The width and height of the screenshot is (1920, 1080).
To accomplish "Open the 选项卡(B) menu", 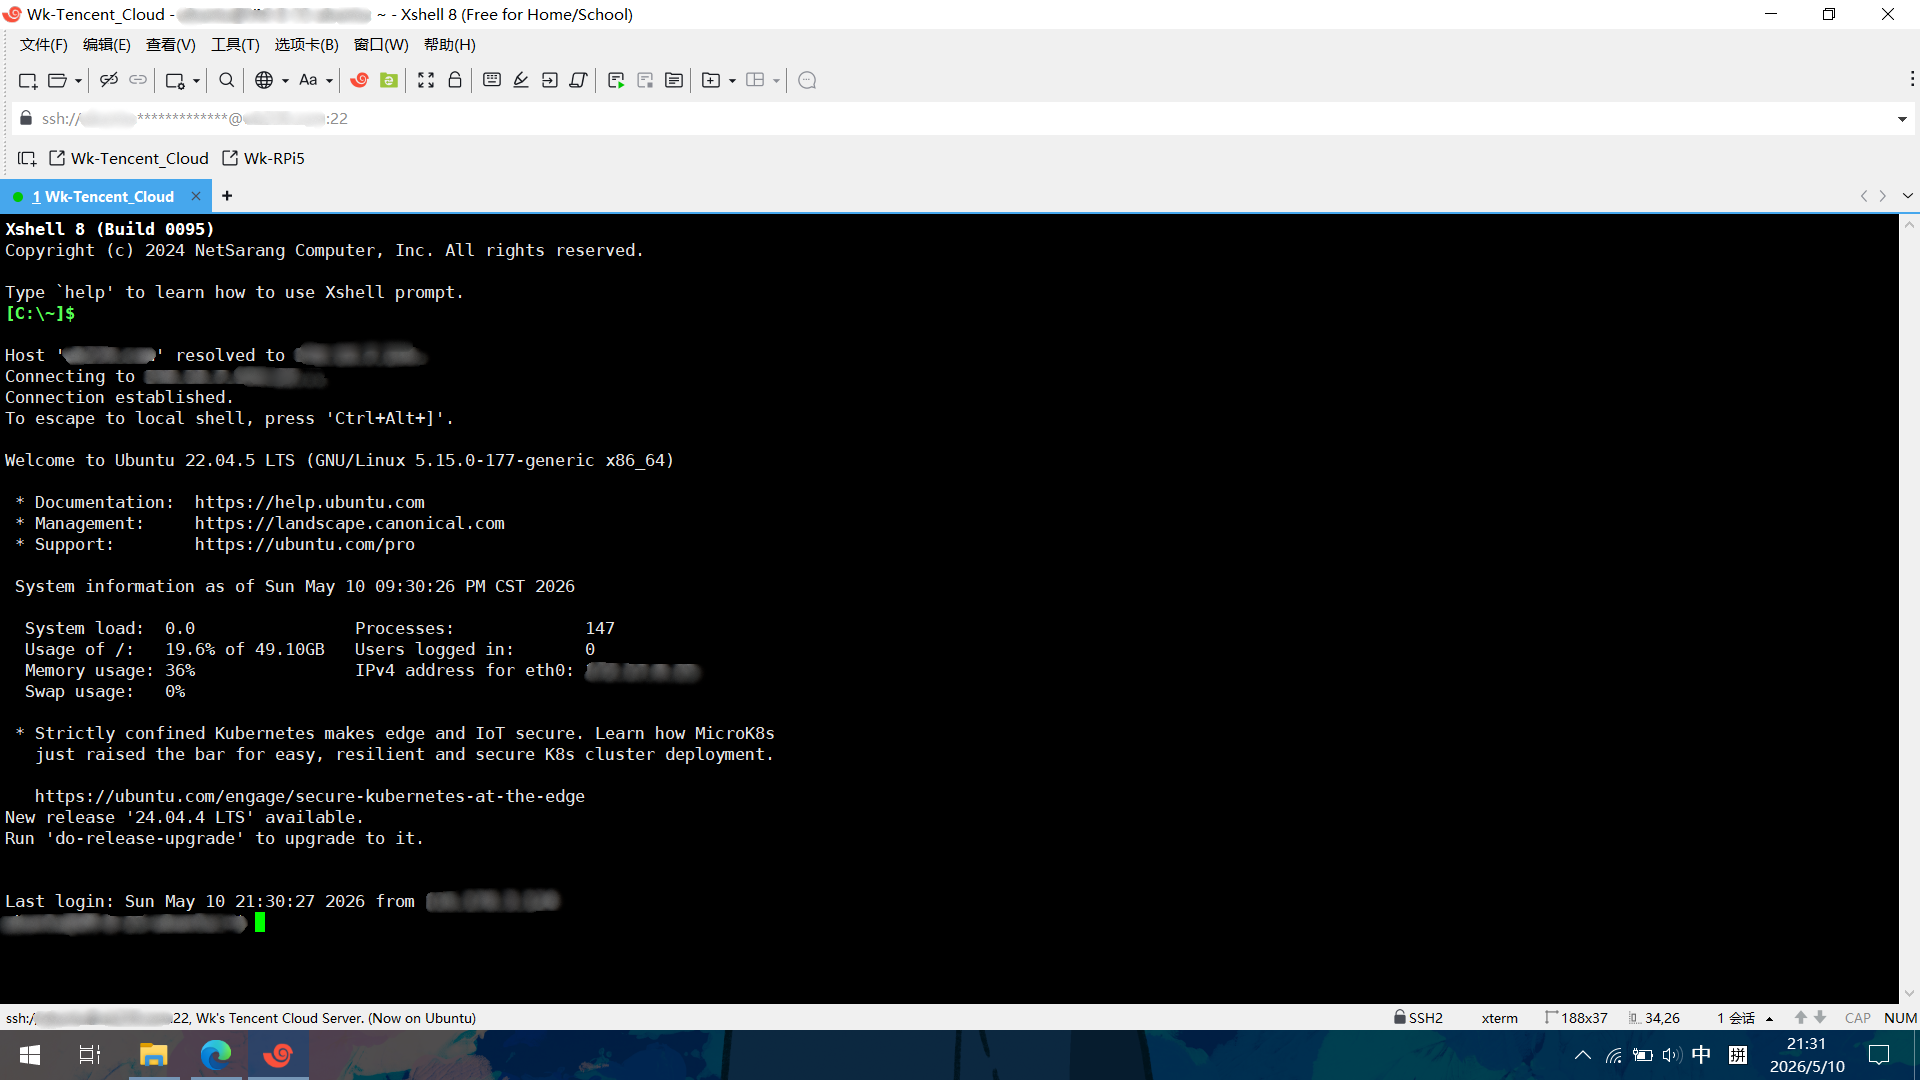I will (307, 45).
